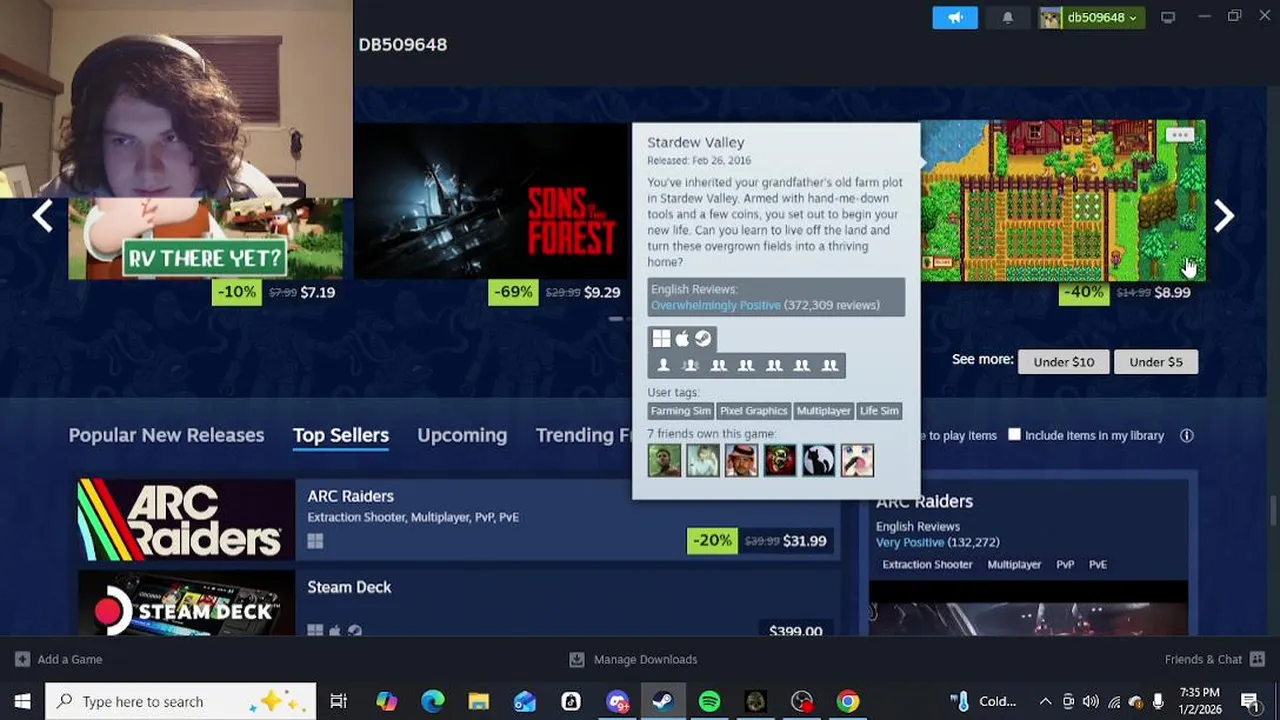Click the black cat friend avatar

click(818, 460)
